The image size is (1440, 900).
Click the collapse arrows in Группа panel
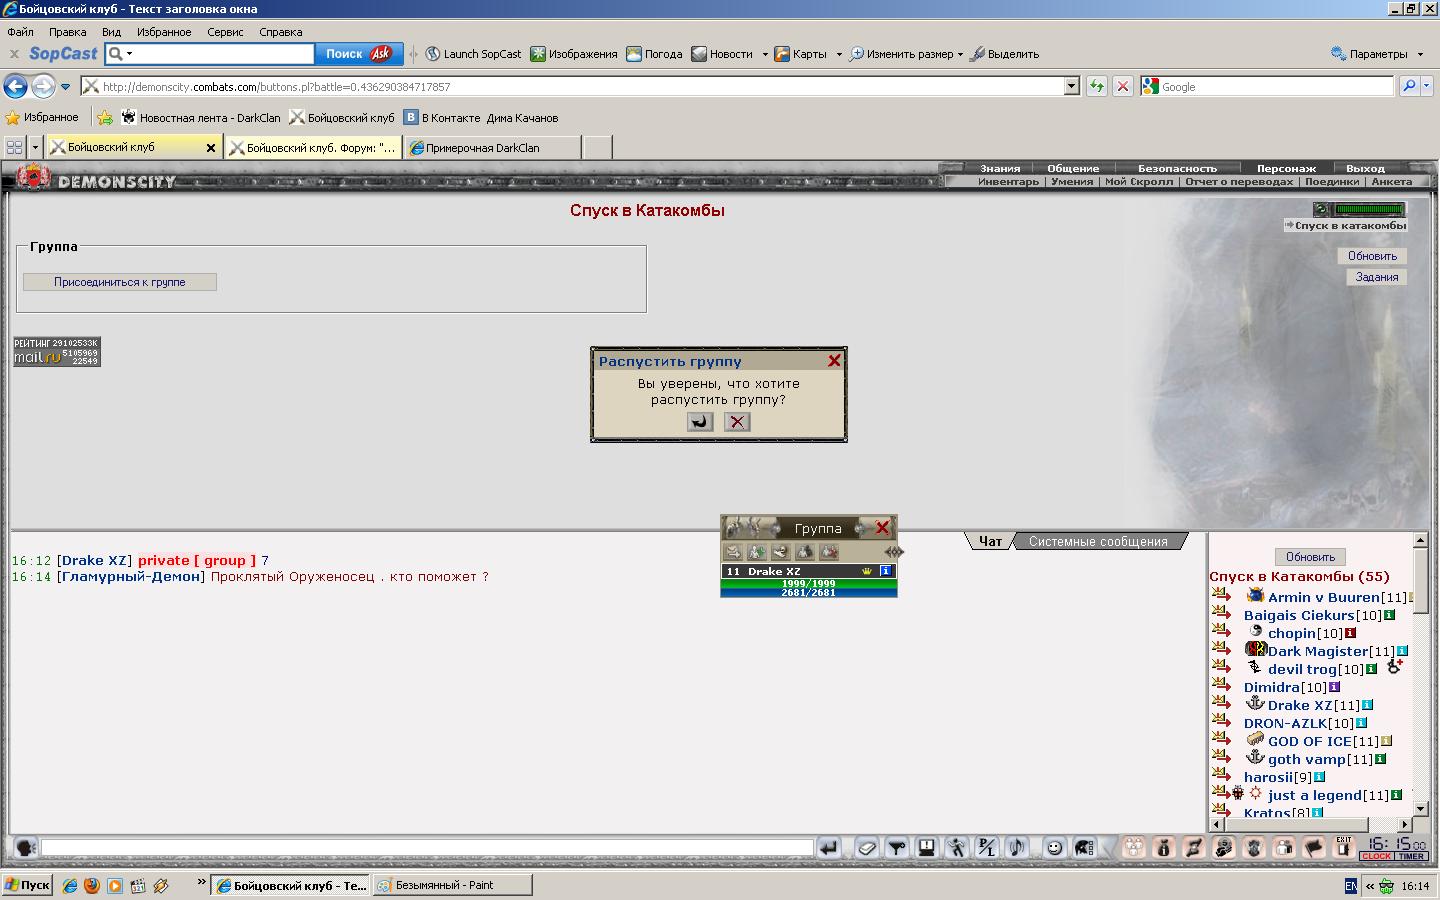coord(894,552)
